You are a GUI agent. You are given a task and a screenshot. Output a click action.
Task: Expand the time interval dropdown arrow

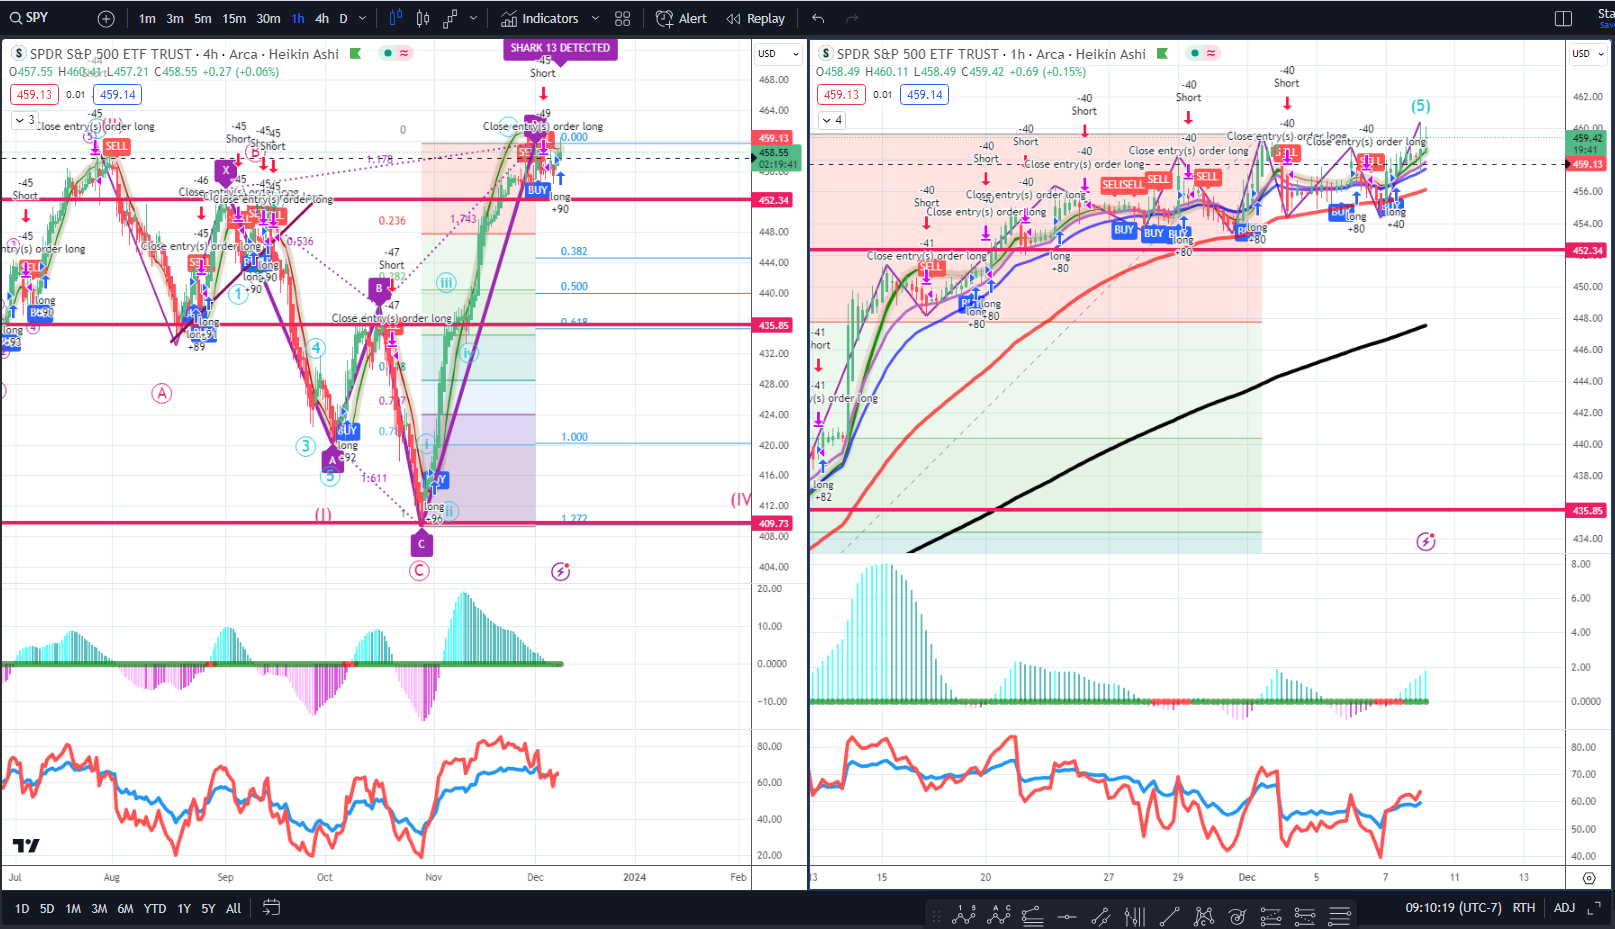tap(363, 18)
